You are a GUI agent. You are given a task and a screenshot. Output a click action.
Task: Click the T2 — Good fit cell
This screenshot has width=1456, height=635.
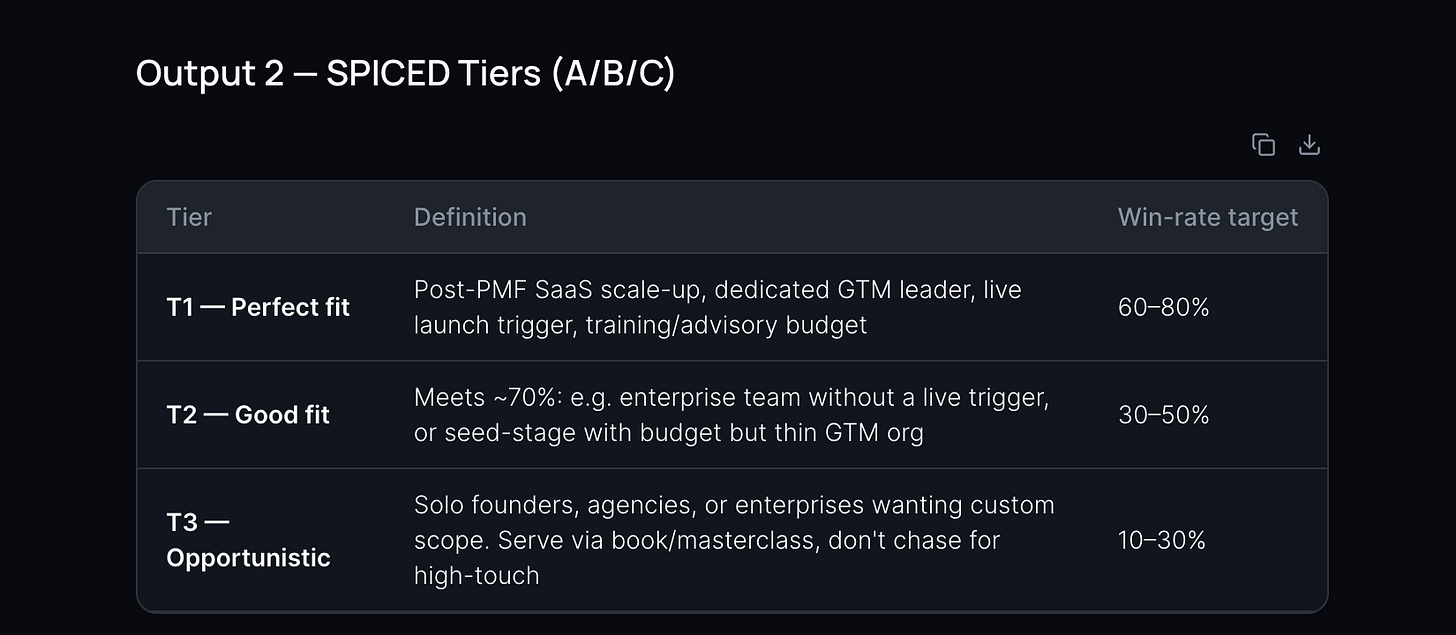[248, 415]
